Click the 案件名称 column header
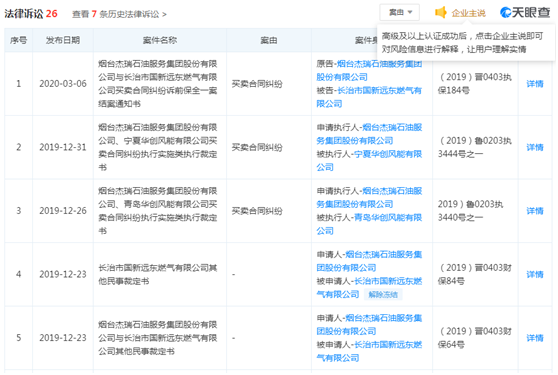 160,40
